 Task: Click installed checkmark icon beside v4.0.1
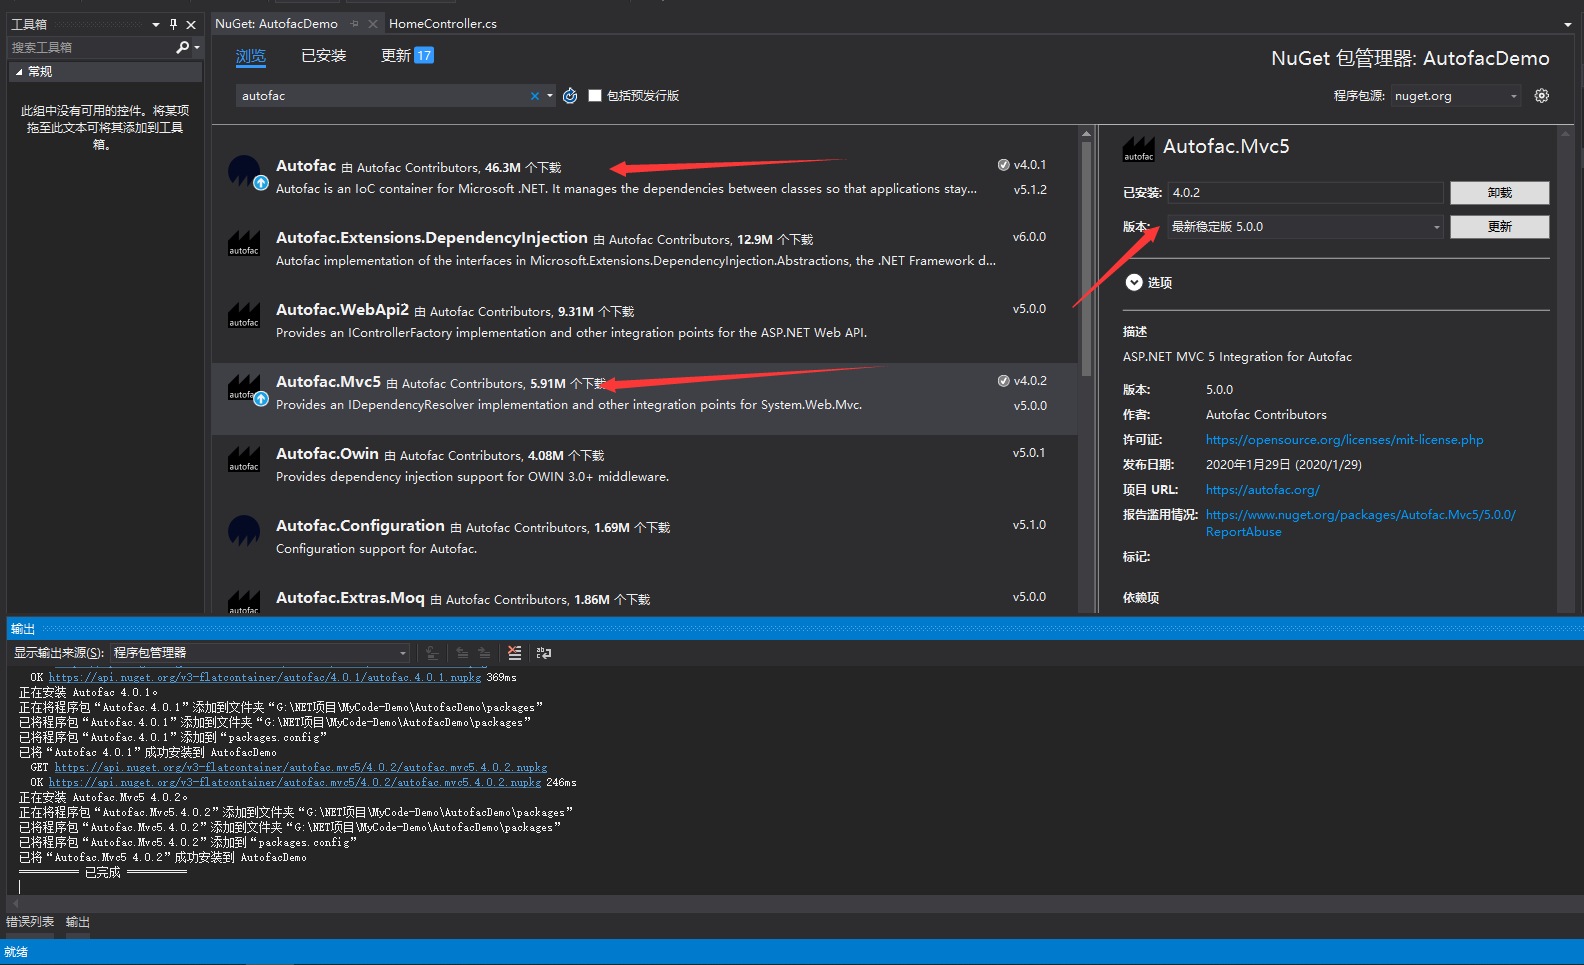(x=1003, y=165)
